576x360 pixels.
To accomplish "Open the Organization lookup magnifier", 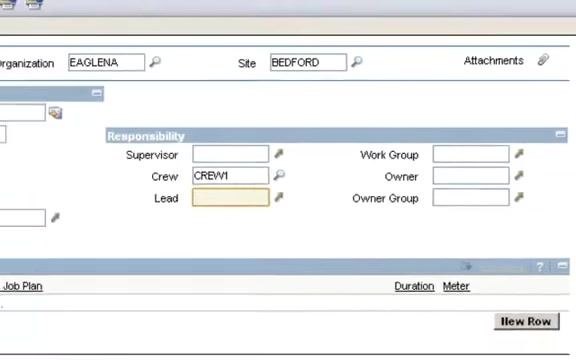I will 155,61.
